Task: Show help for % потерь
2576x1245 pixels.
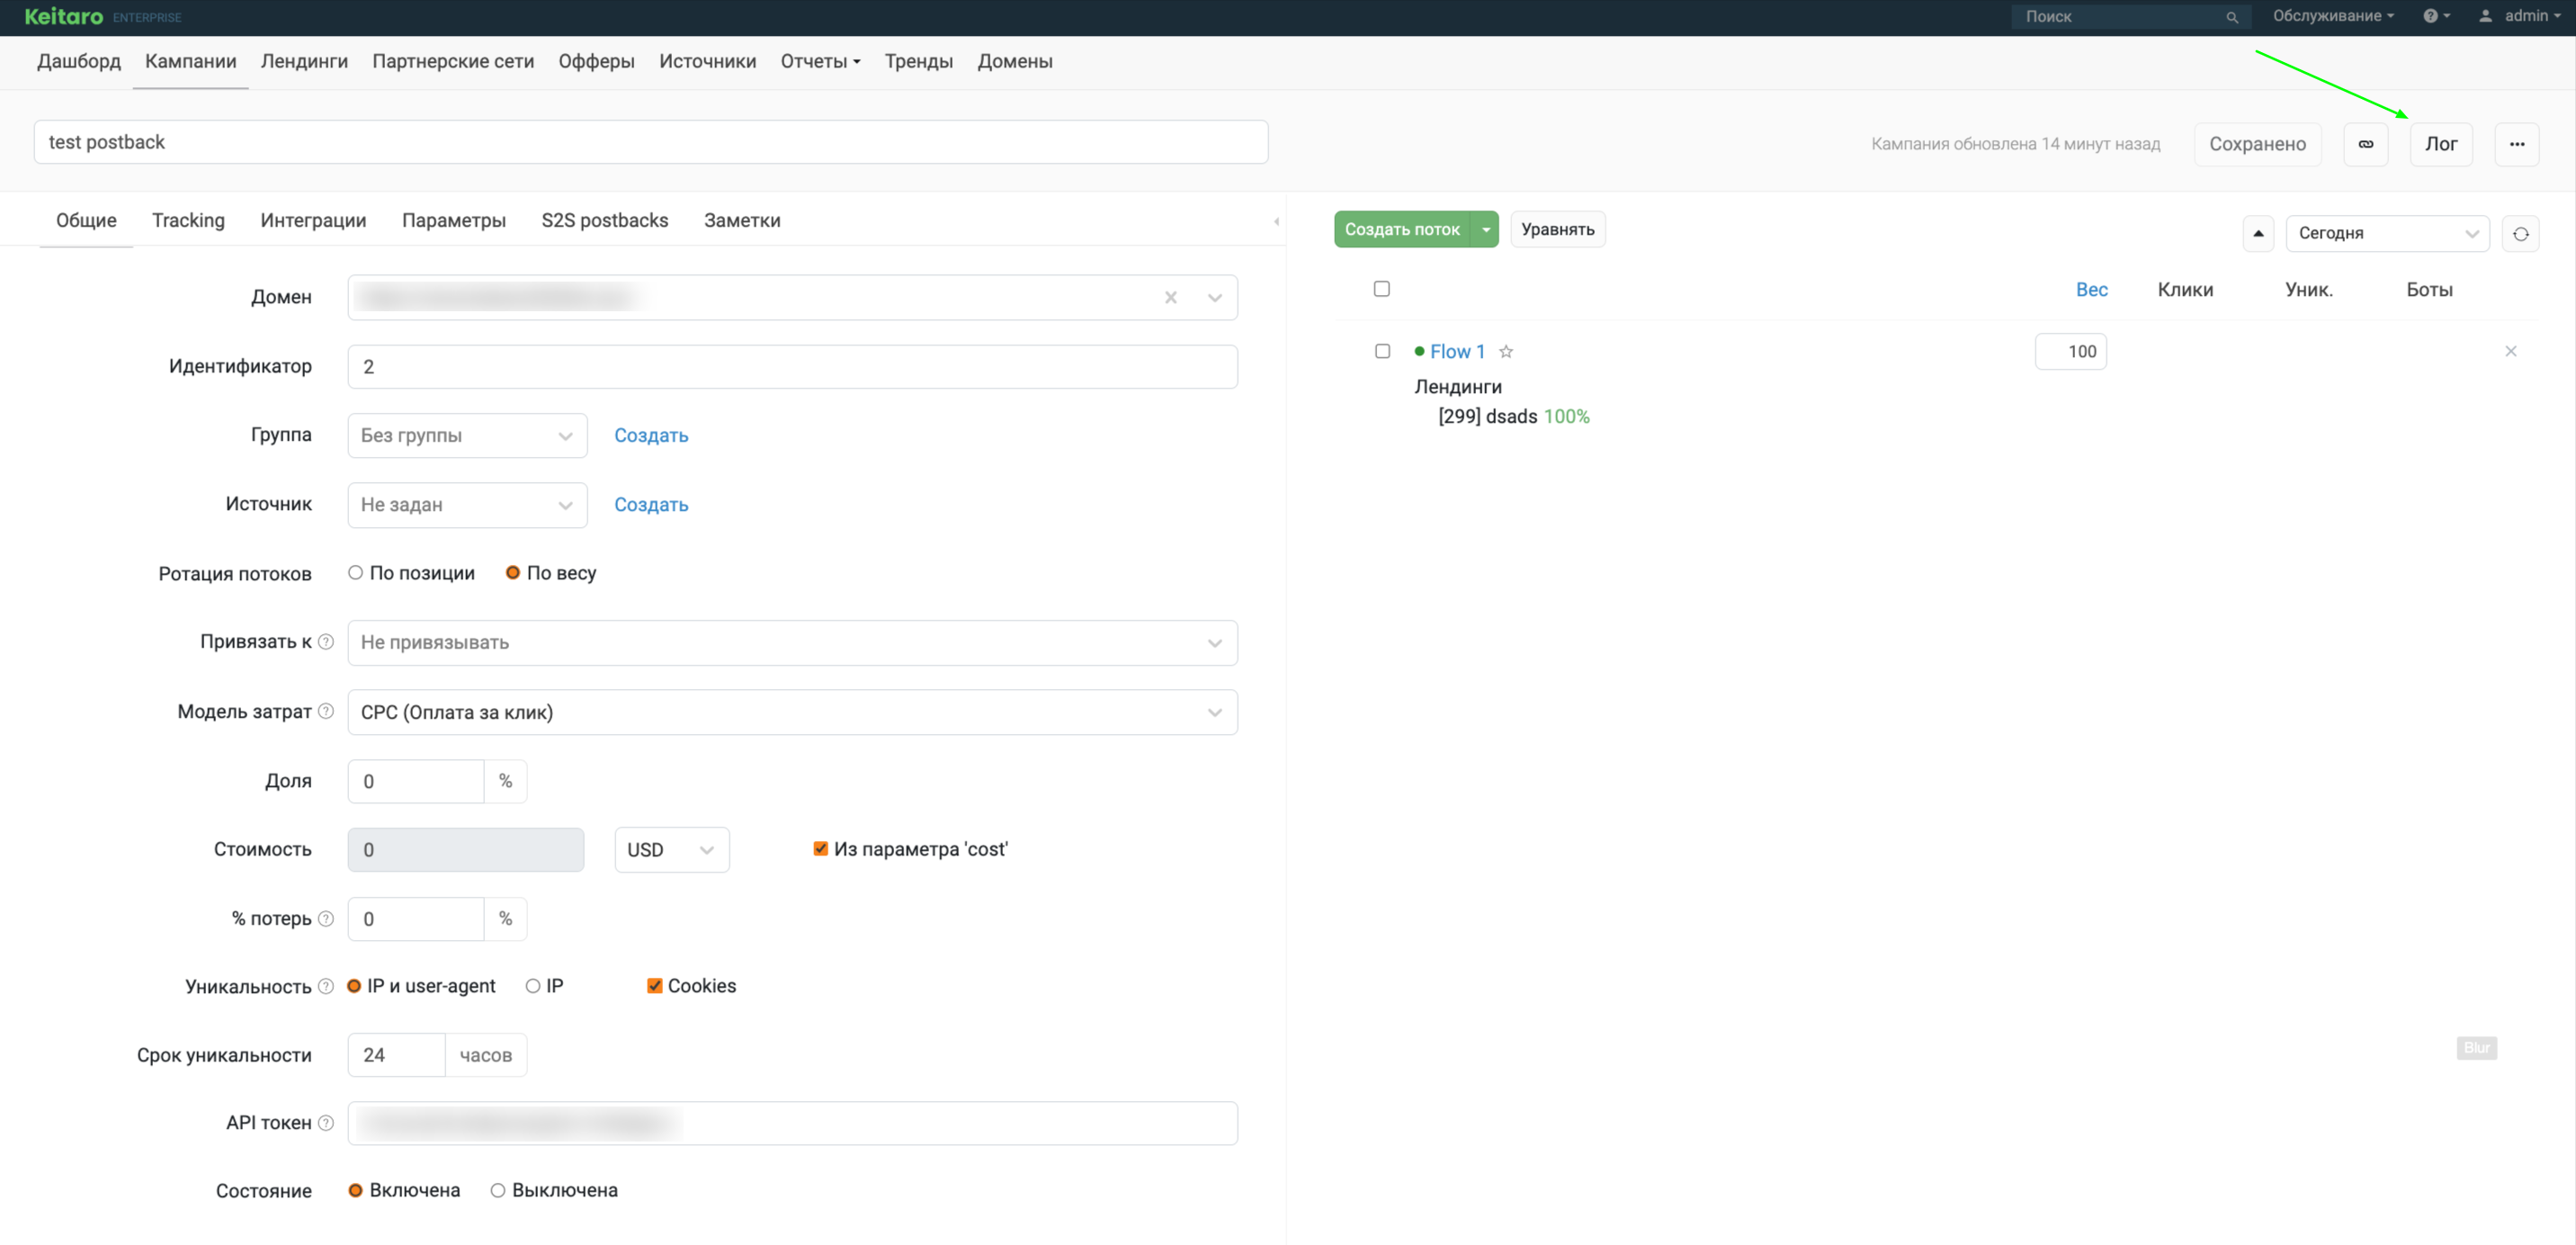Action: pos(326,918)
